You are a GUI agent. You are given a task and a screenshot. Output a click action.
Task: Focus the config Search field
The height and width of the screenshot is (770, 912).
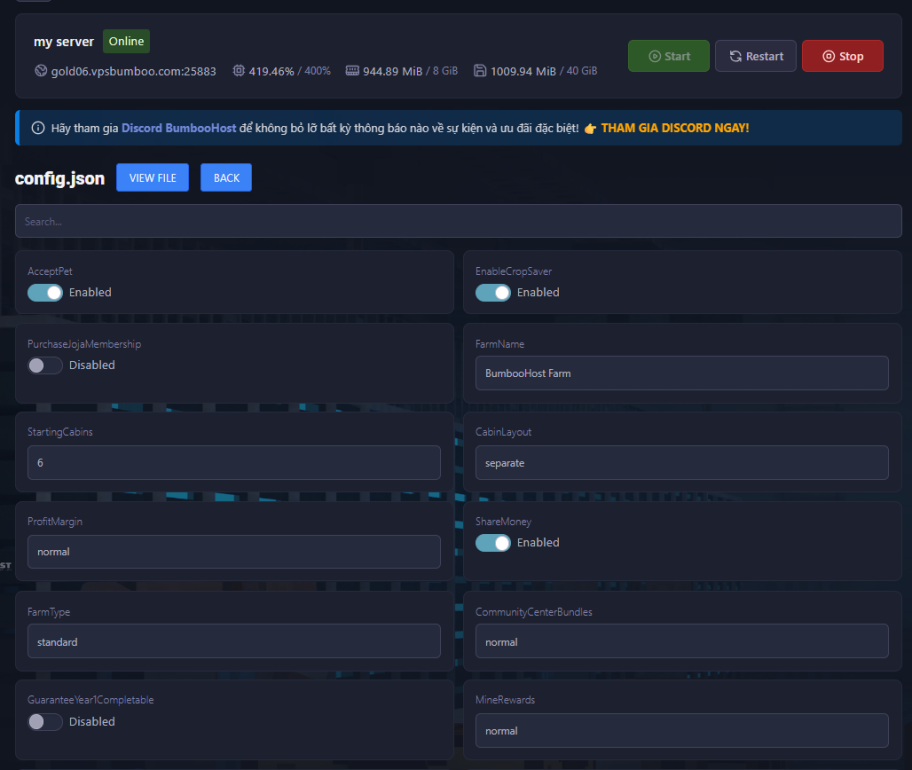[x=458, y=221]
